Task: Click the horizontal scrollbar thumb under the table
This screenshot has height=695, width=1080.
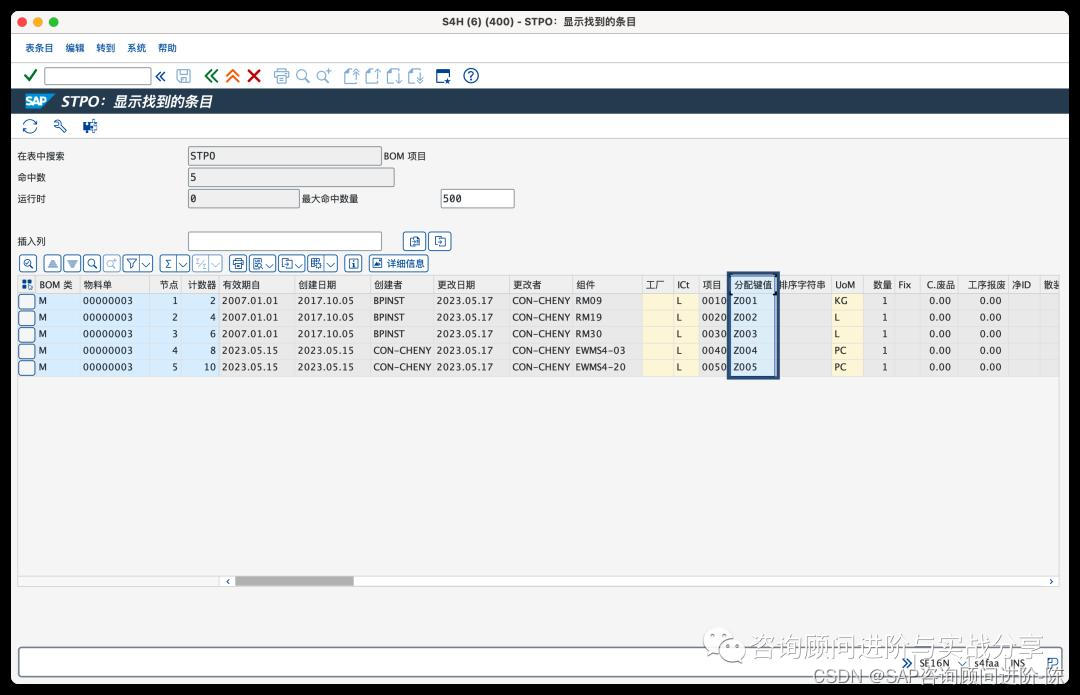Action: 294,581
